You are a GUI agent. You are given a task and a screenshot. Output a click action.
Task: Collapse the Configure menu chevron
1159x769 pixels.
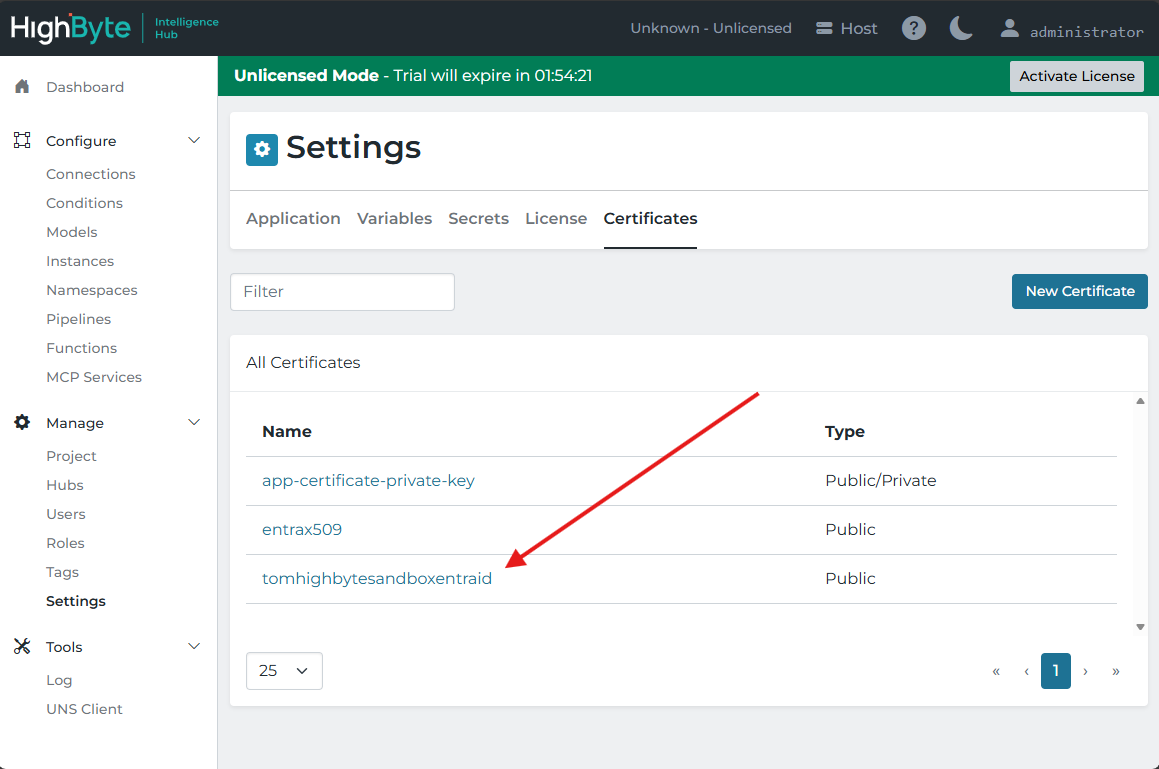(194, 141)
